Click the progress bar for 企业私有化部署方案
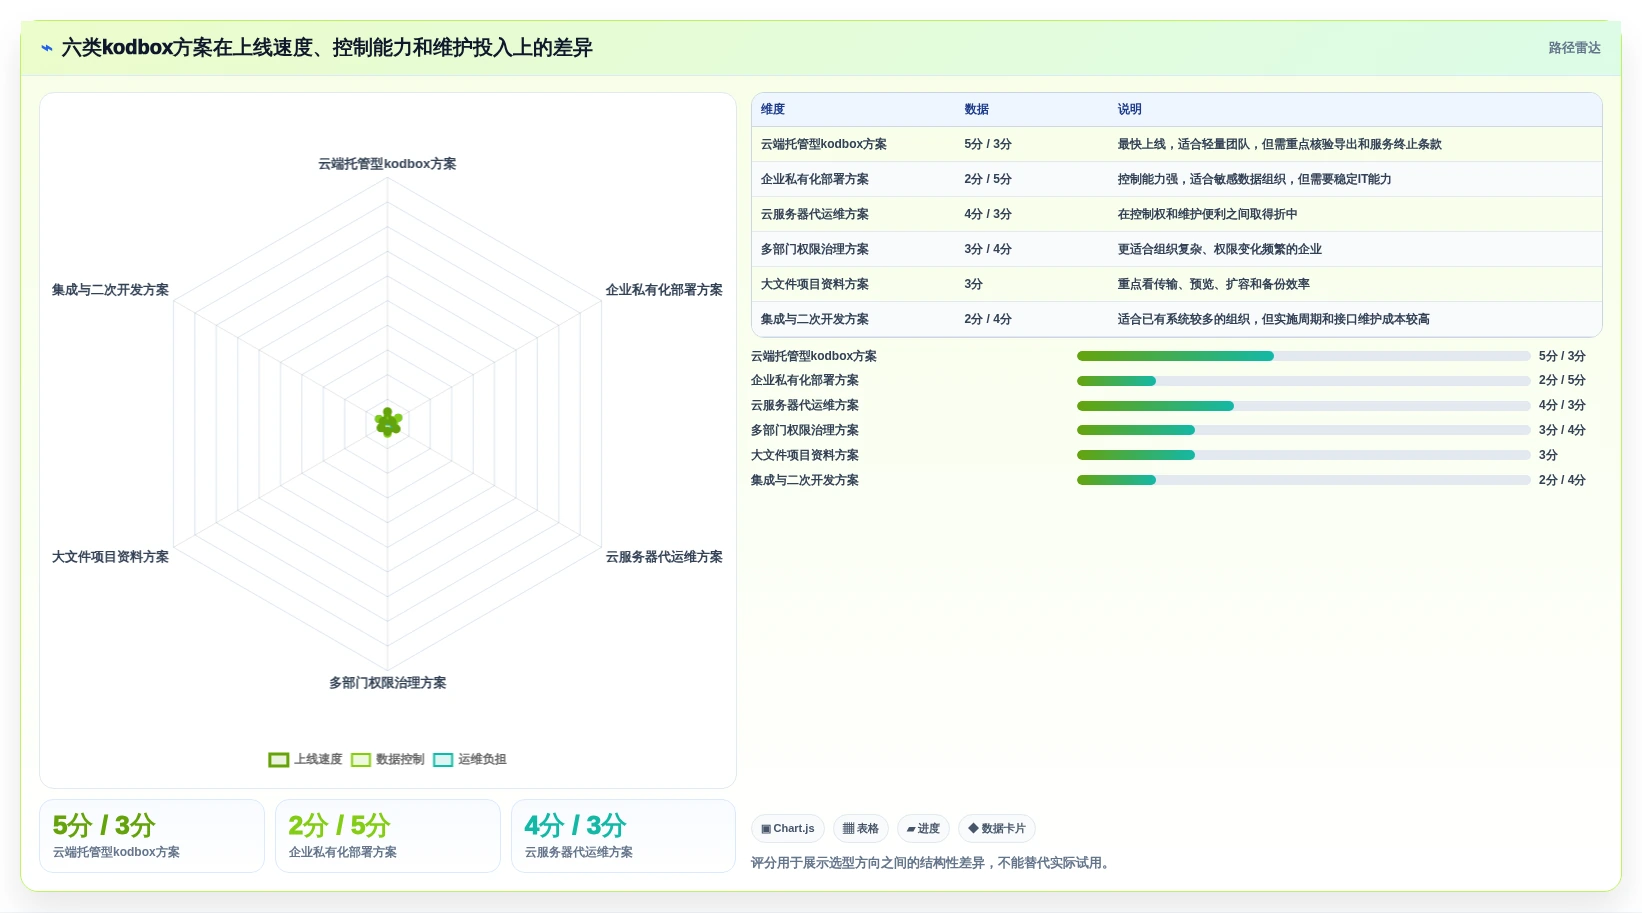This screenshot has height=913, width=1642. 1303,381
